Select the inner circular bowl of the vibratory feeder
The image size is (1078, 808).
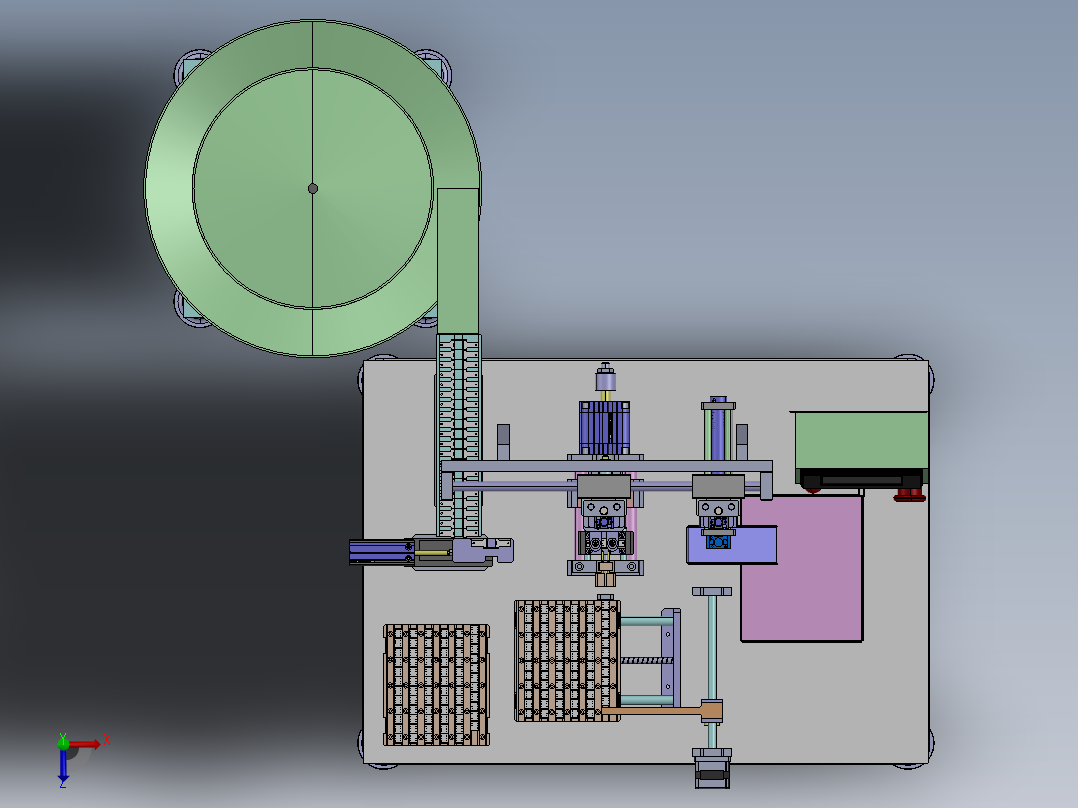coord(313,188)
